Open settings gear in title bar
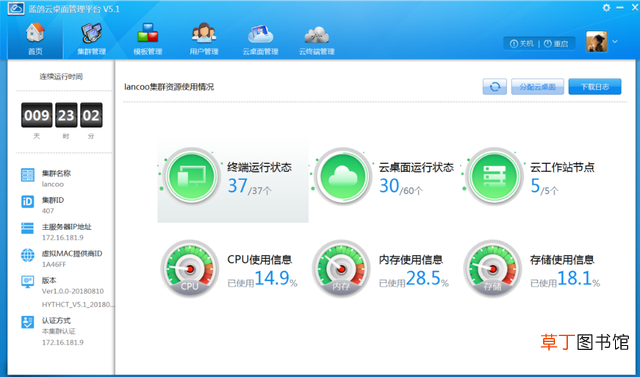The image size is (640, 377). pyautogui.click(x=606, y=7)
